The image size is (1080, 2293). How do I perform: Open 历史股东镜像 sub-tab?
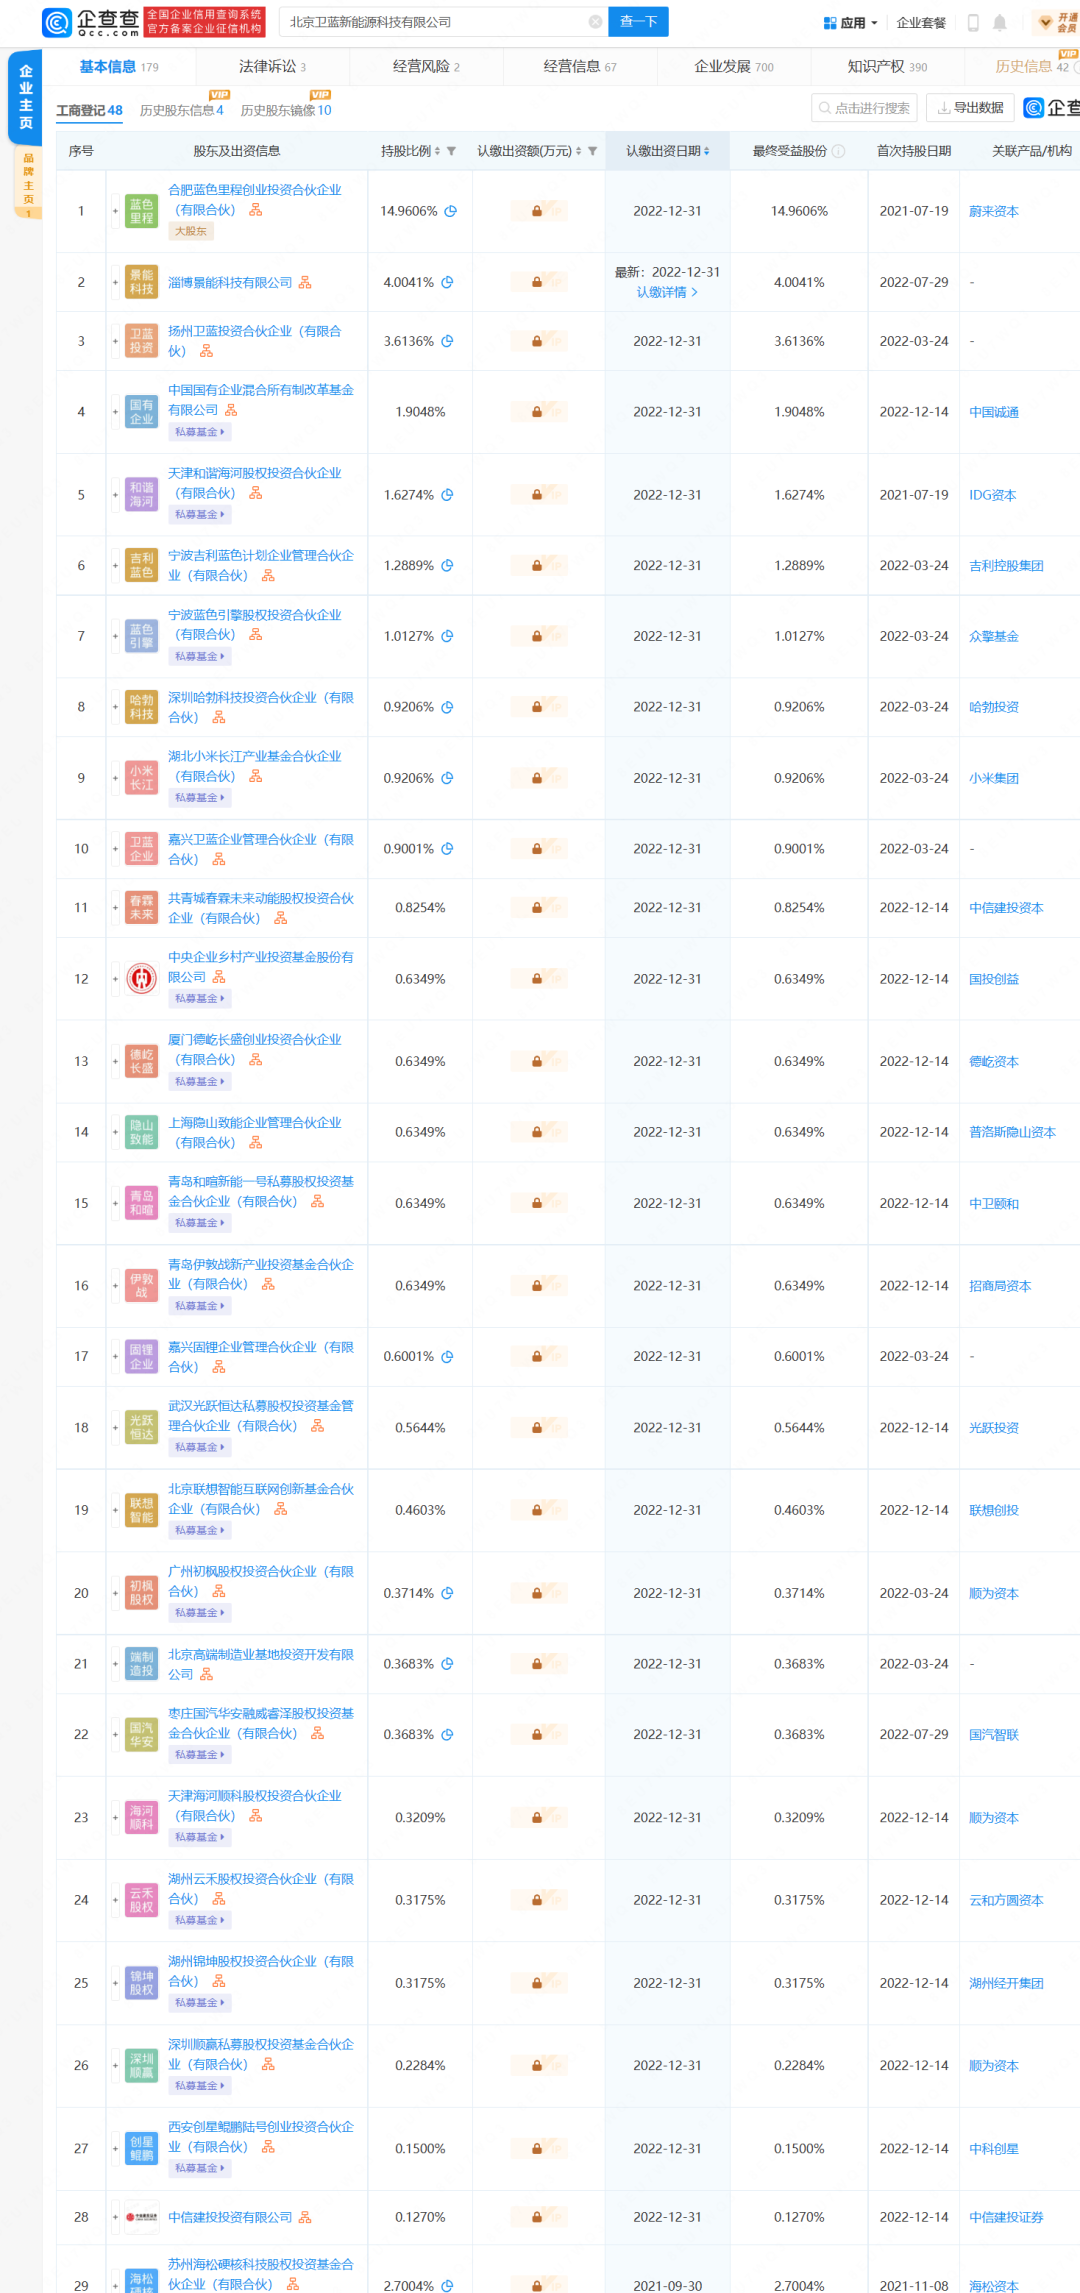tap(285, 111)
